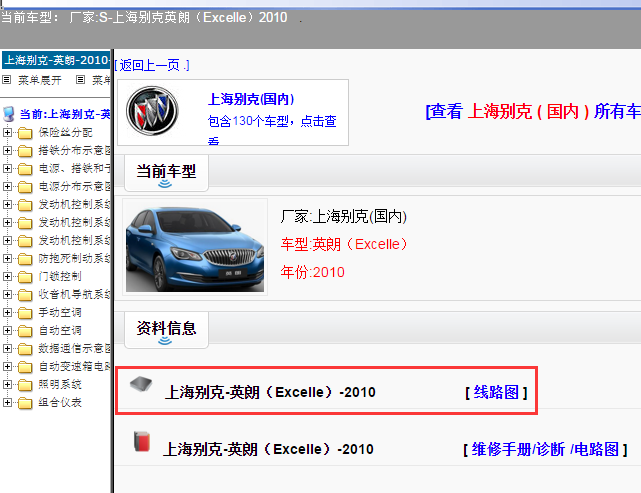Click the 电源分布示意图 folder icon
The width and height of the screenshot is (641, 493).
[25, 187]
